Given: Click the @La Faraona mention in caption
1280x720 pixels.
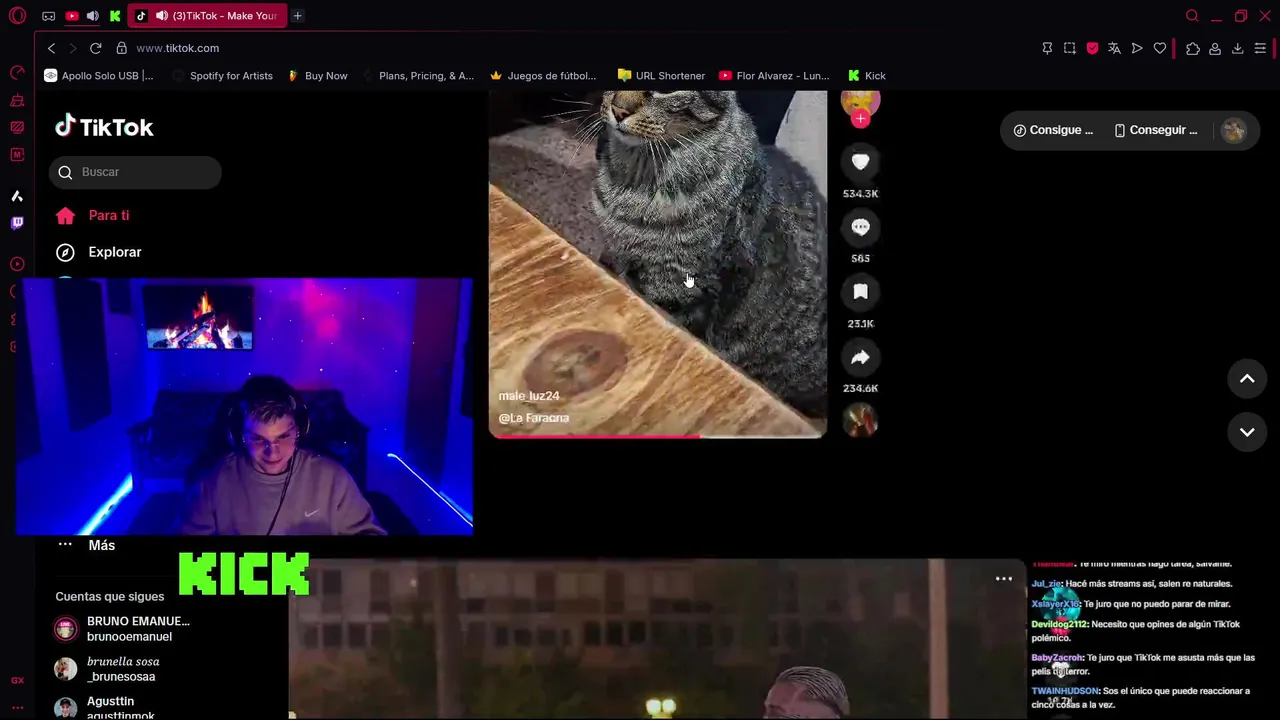Looking at the screenshot, I should pos(534,418).
